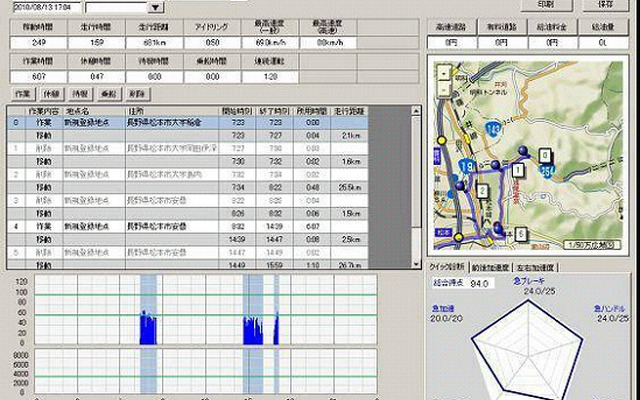The height and width of the screenshot is (400, 640).
Task: Select table row numbered 1
Action: (188, 149)
